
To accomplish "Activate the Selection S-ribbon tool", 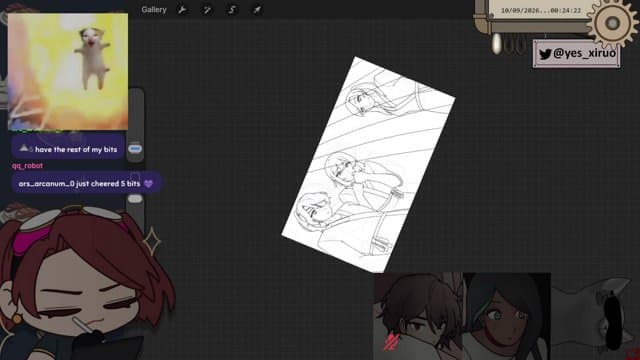I will tap(232, 10).
